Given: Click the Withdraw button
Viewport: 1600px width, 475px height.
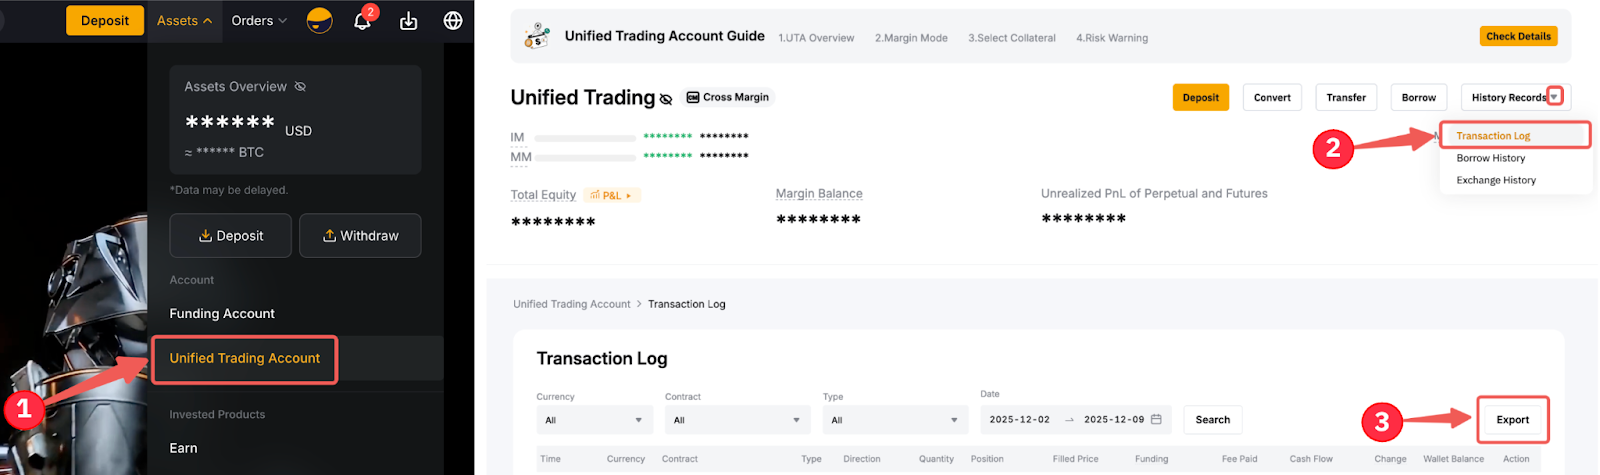Looking at the screenshot, I should pos(360,236).
